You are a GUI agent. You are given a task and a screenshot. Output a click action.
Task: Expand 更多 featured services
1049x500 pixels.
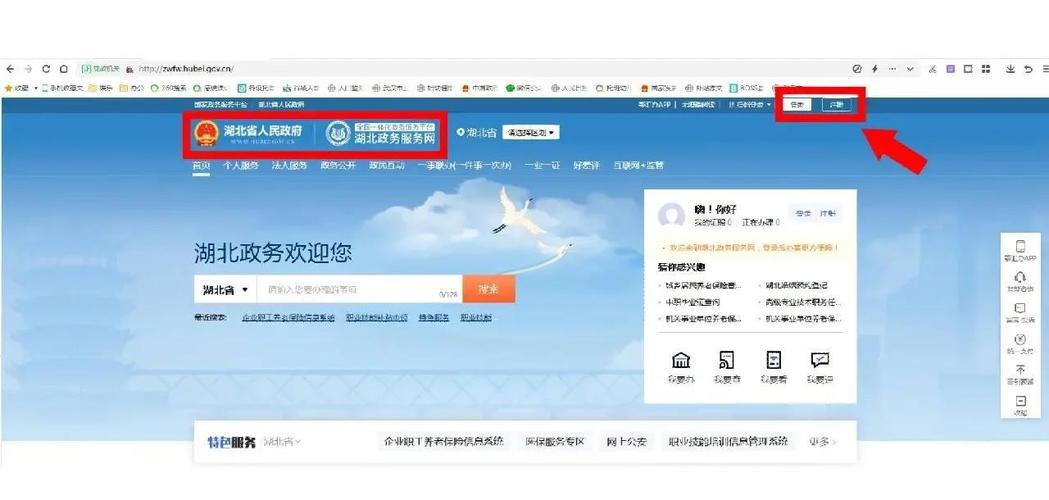coord(823,442)
